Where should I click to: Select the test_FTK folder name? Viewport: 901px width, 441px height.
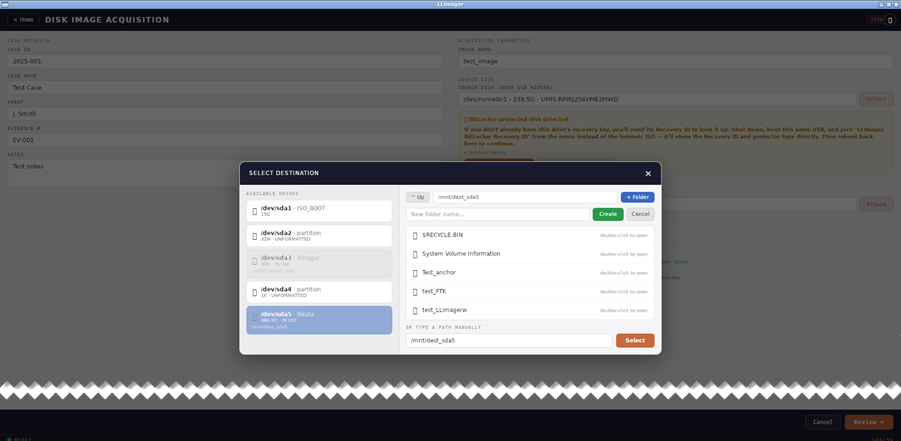coord(434,292)
